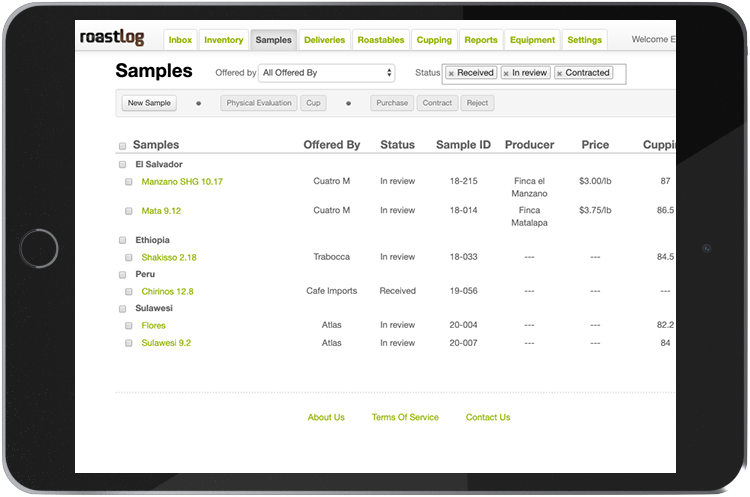Open the Offered by dropdown

click(x=327, y=73)
